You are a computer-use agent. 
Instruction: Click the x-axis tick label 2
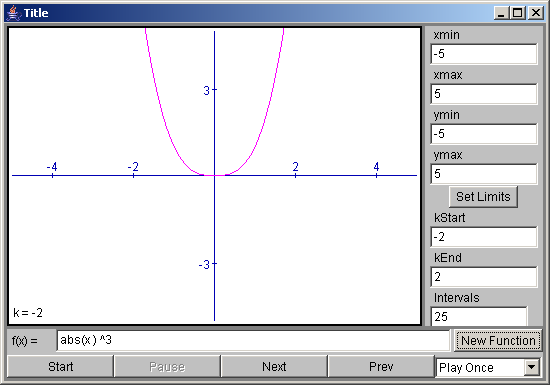(x=295, y=167)
